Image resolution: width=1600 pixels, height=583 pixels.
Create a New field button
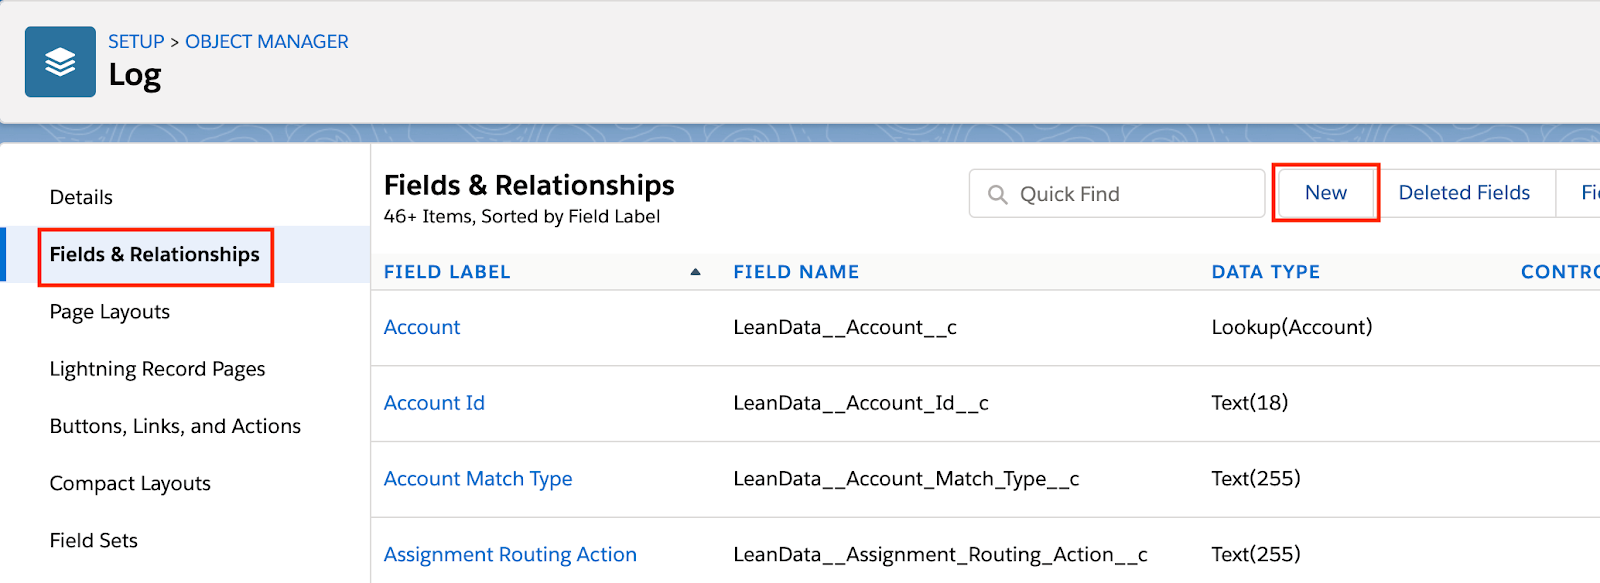click(1326, 193)
